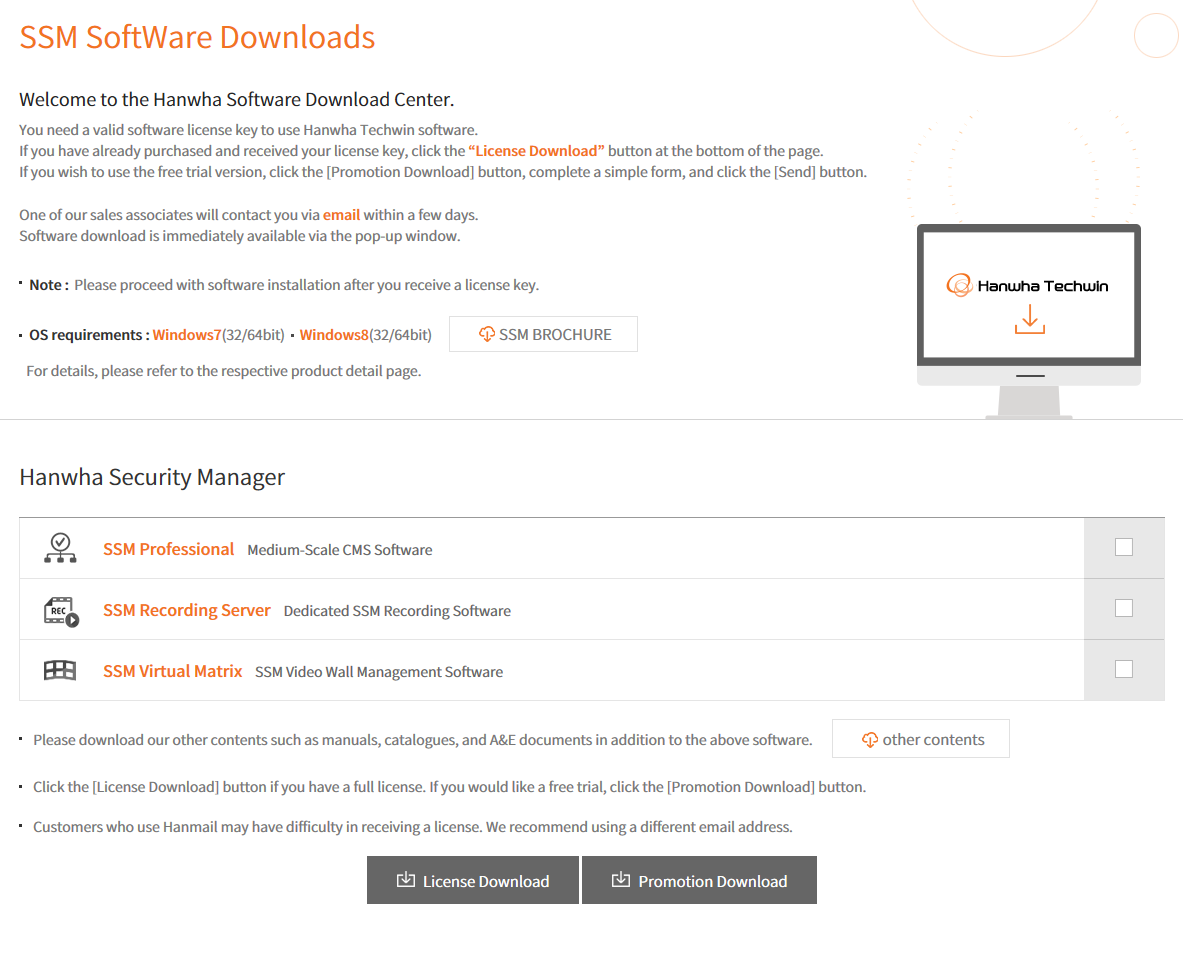Open the SSM Virtual Matrix link
Image resolution: width=1183 pixels, height=961 pixels.
tap(172, 671)
